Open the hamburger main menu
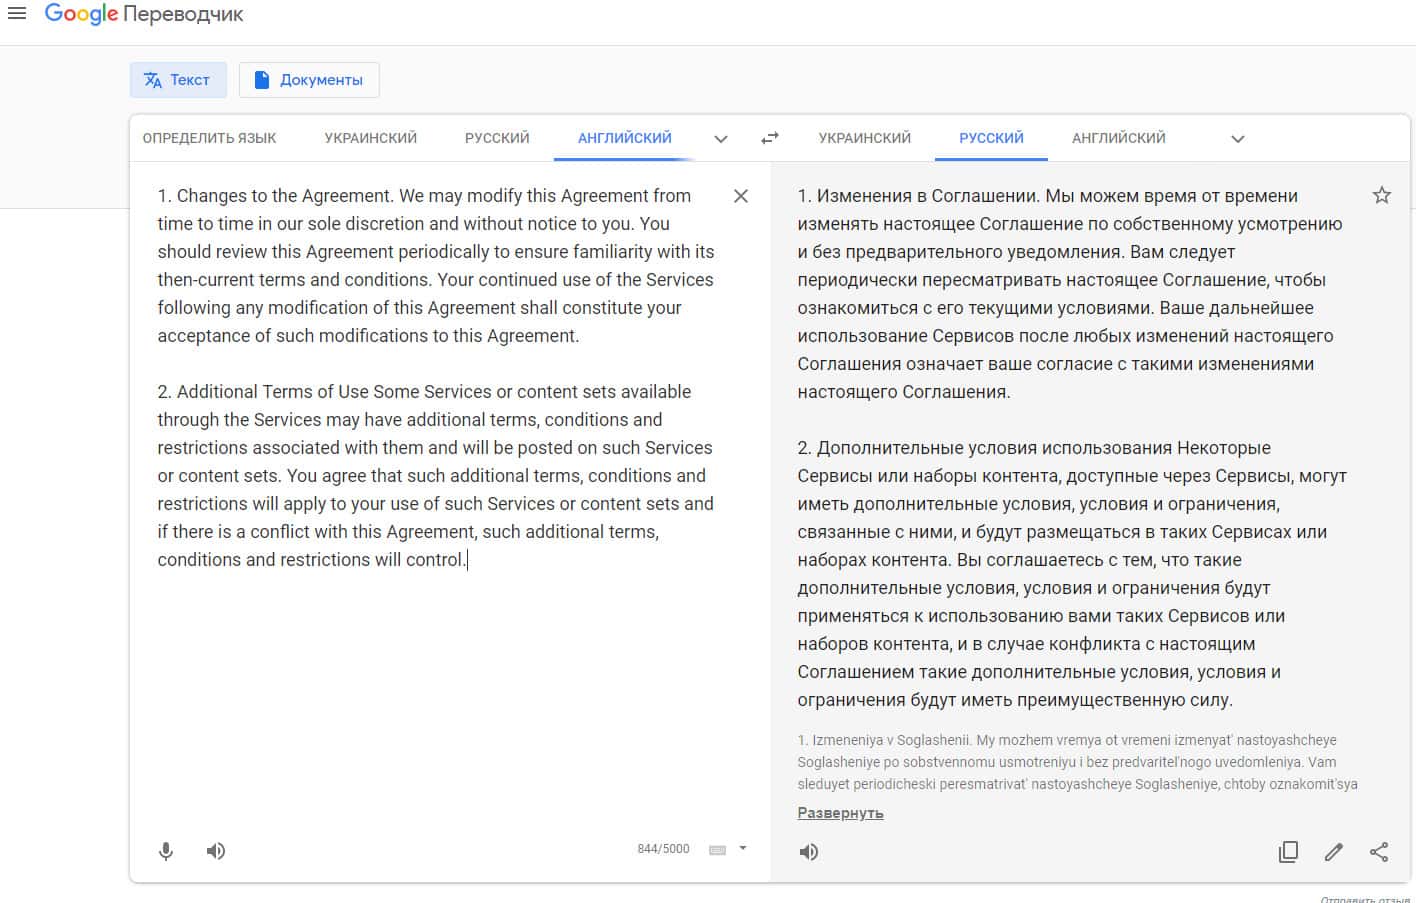The height and width of the screenshot is (903, 1416). 17,14
